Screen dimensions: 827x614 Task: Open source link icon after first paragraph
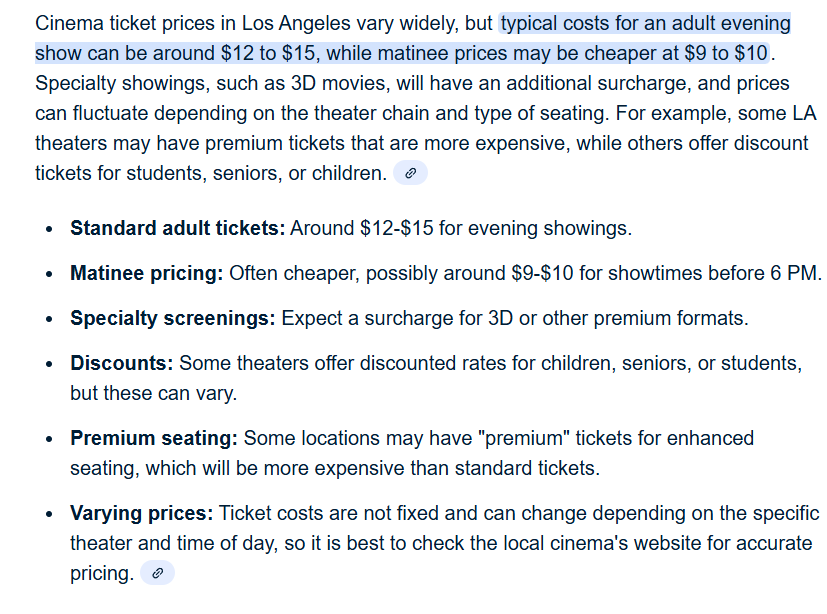[x=410, y=173]
